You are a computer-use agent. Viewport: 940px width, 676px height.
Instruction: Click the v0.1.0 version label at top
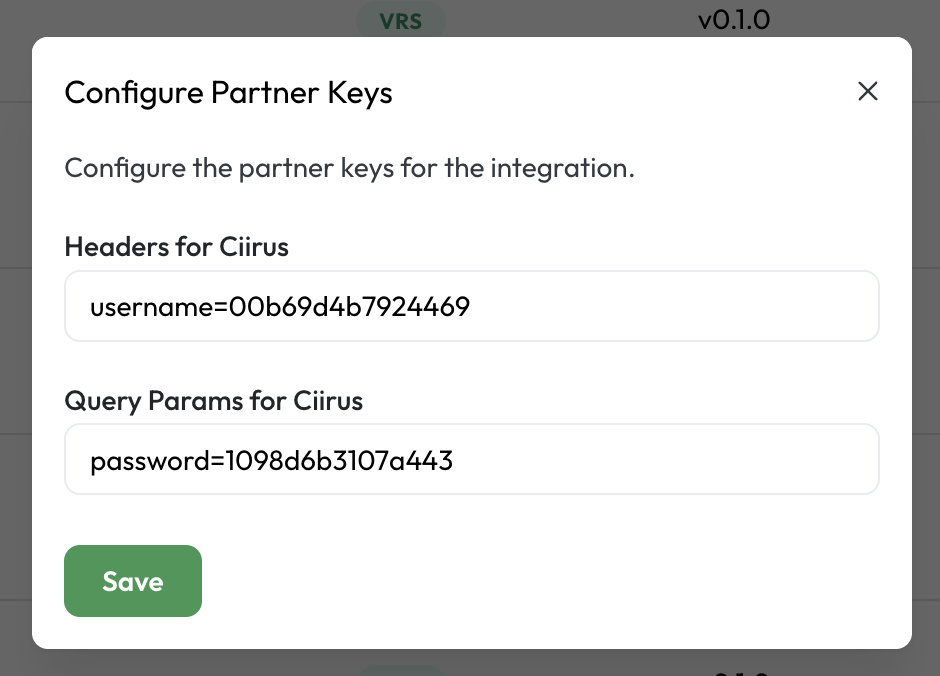[735, 18]
